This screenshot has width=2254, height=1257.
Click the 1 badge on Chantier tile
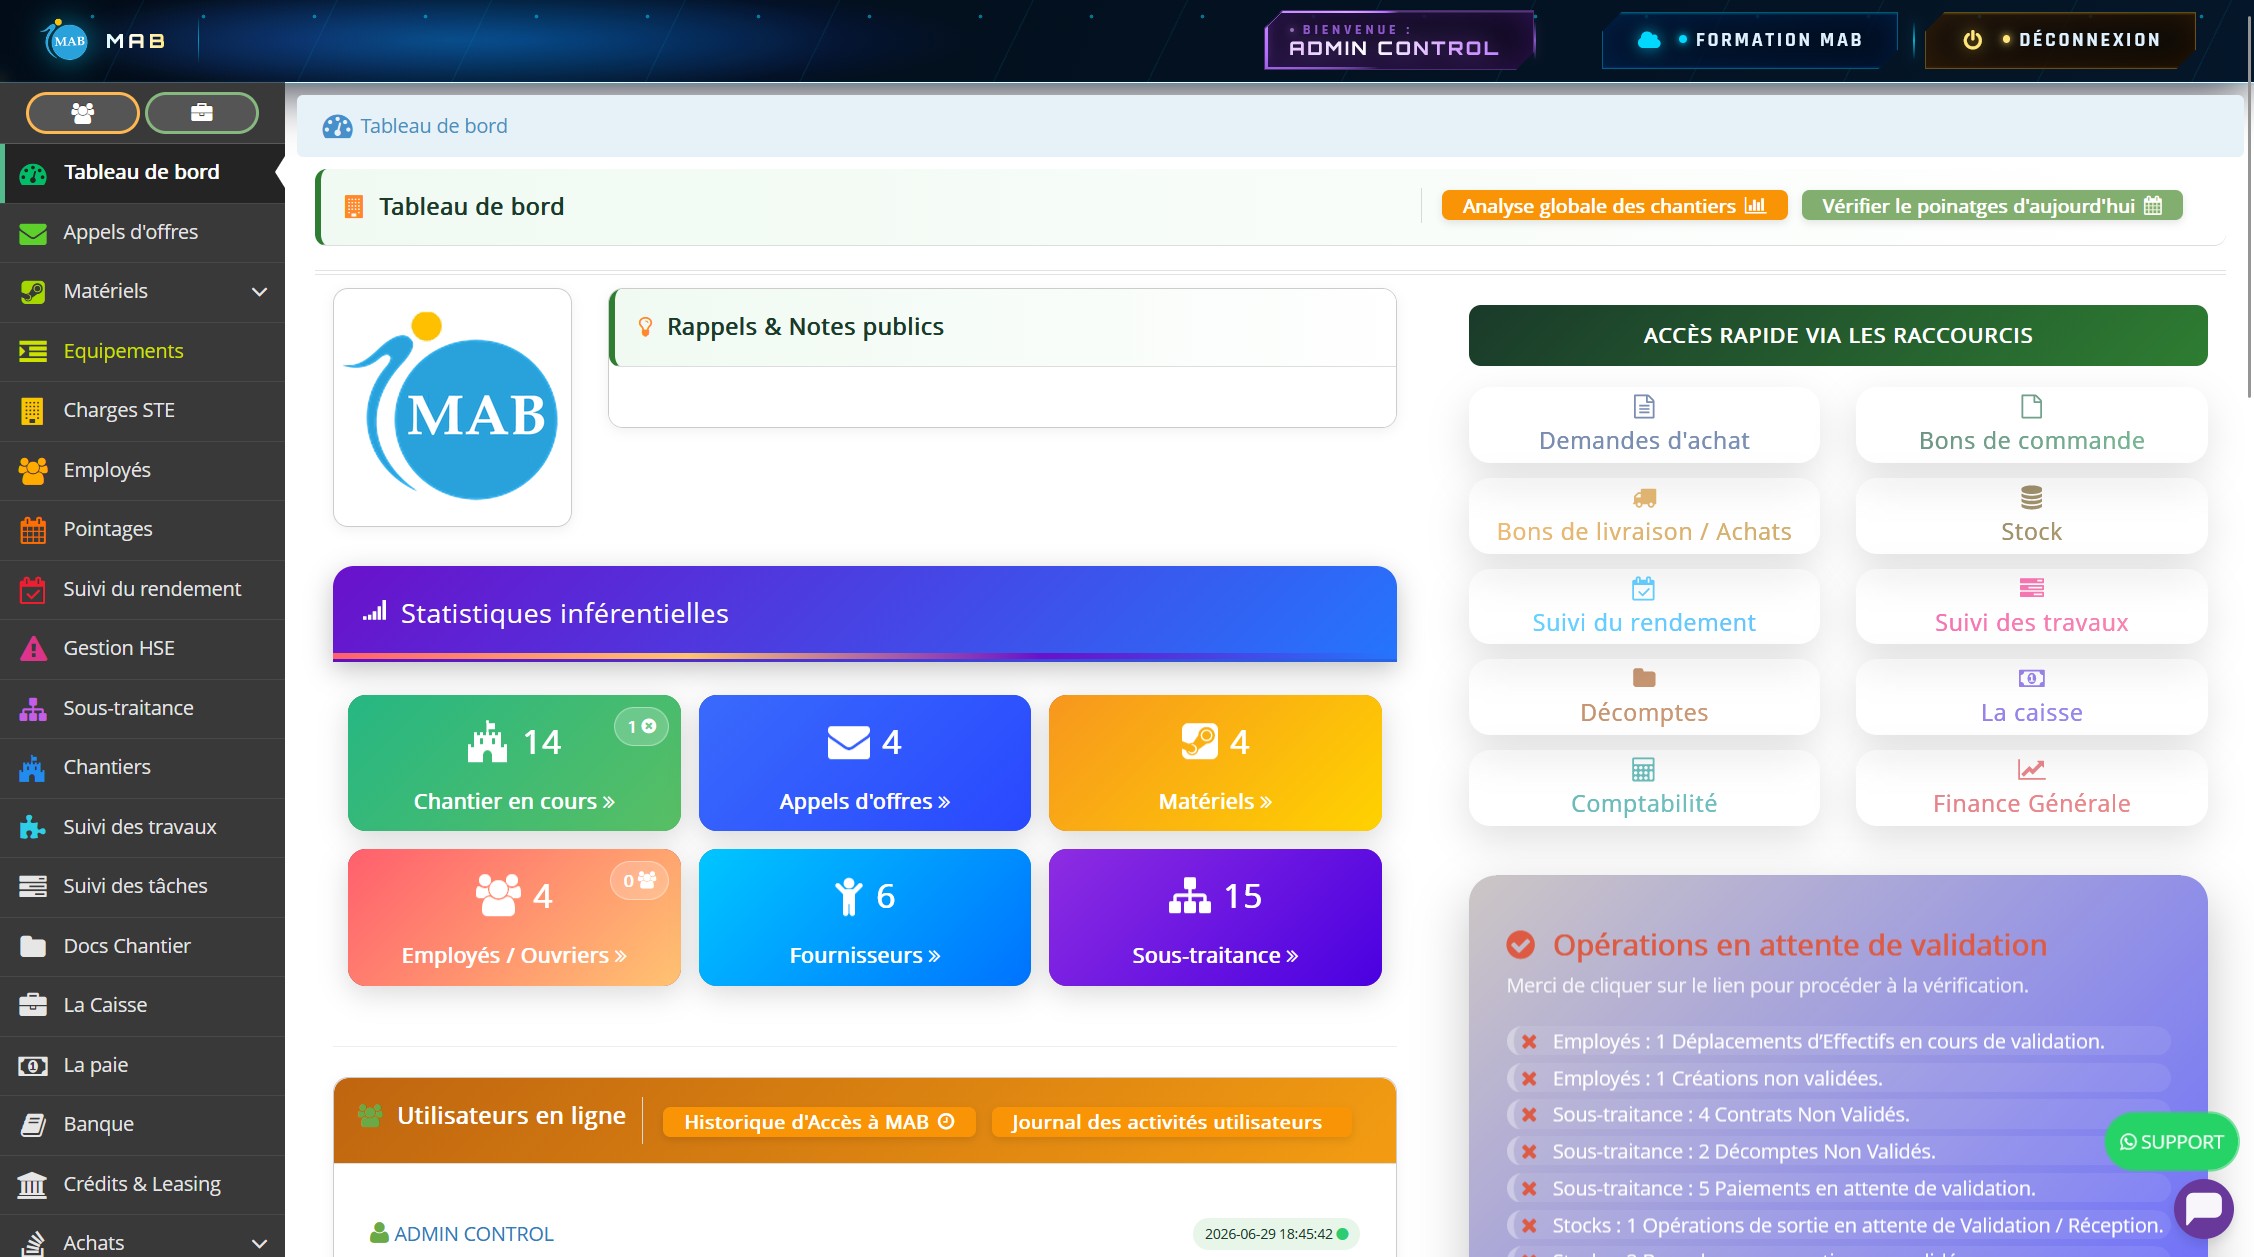tap(641, 727)
